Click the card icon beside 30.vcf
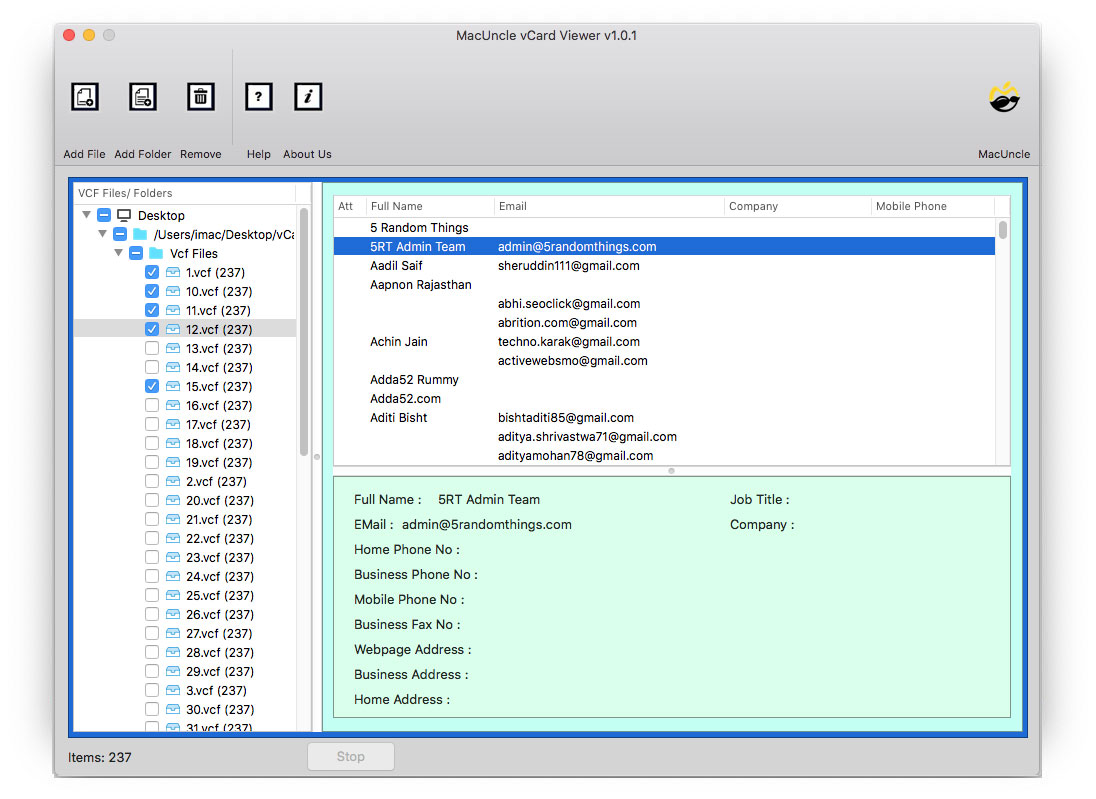This screenshot has height=799, width=1096. point(173,709)
